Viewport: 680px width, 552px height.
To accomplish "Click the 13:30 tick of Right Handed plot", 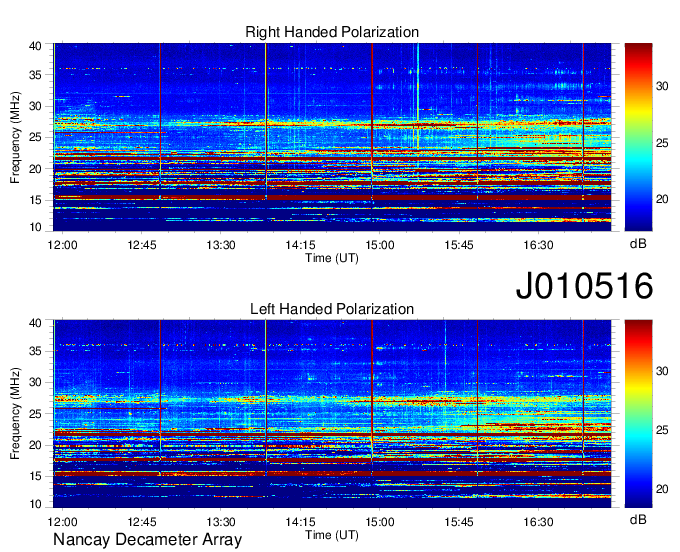I will tap(221, 245).
